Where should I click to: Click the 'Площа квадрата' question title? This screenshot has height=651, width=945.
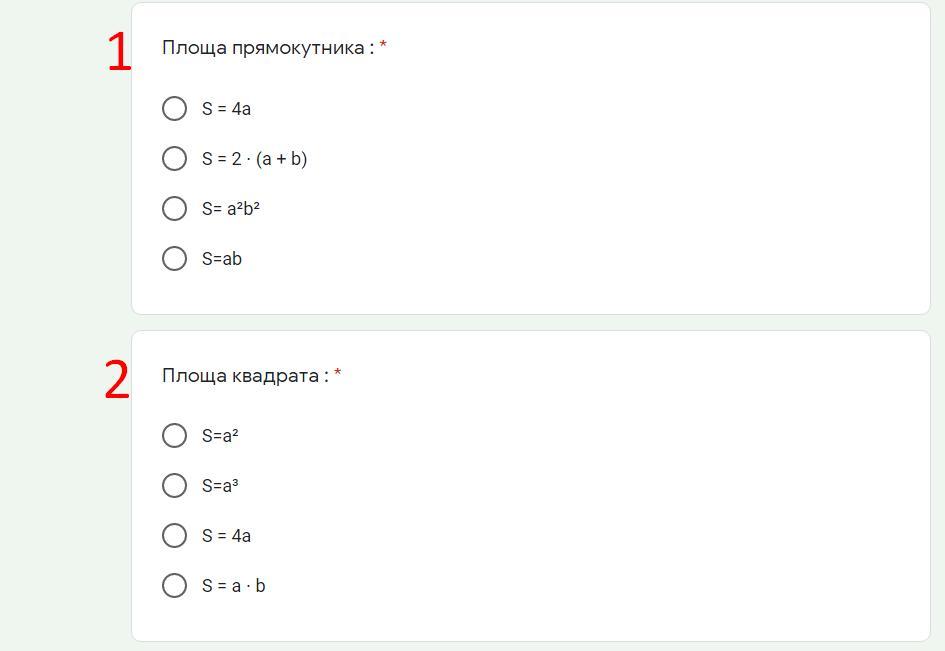point(244,376)
